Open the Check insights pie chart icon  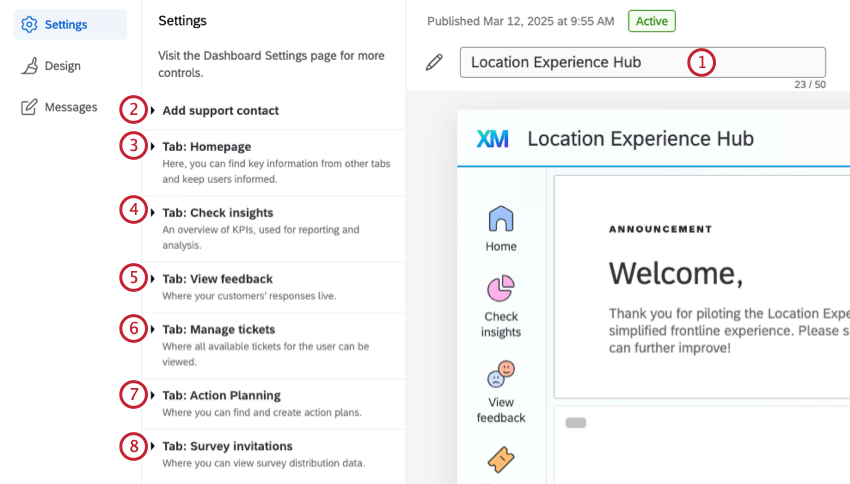click(501, 288)
